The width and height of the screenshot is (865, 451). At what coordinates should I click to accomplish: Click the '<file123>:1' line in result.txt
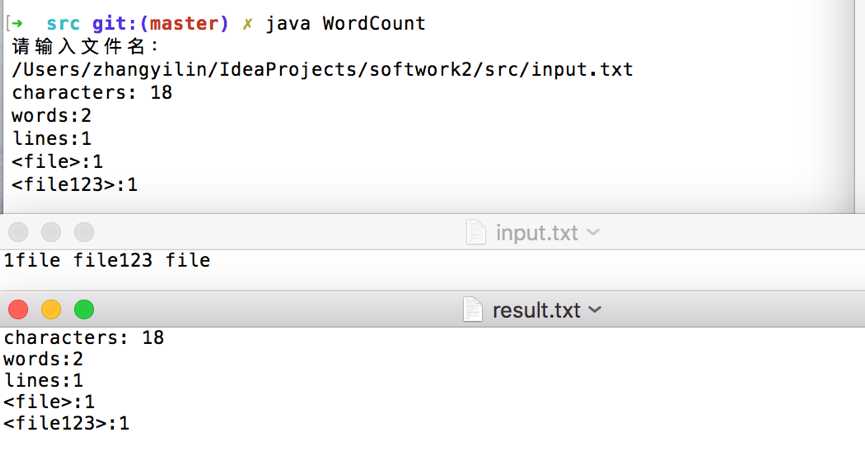[66, 423]
